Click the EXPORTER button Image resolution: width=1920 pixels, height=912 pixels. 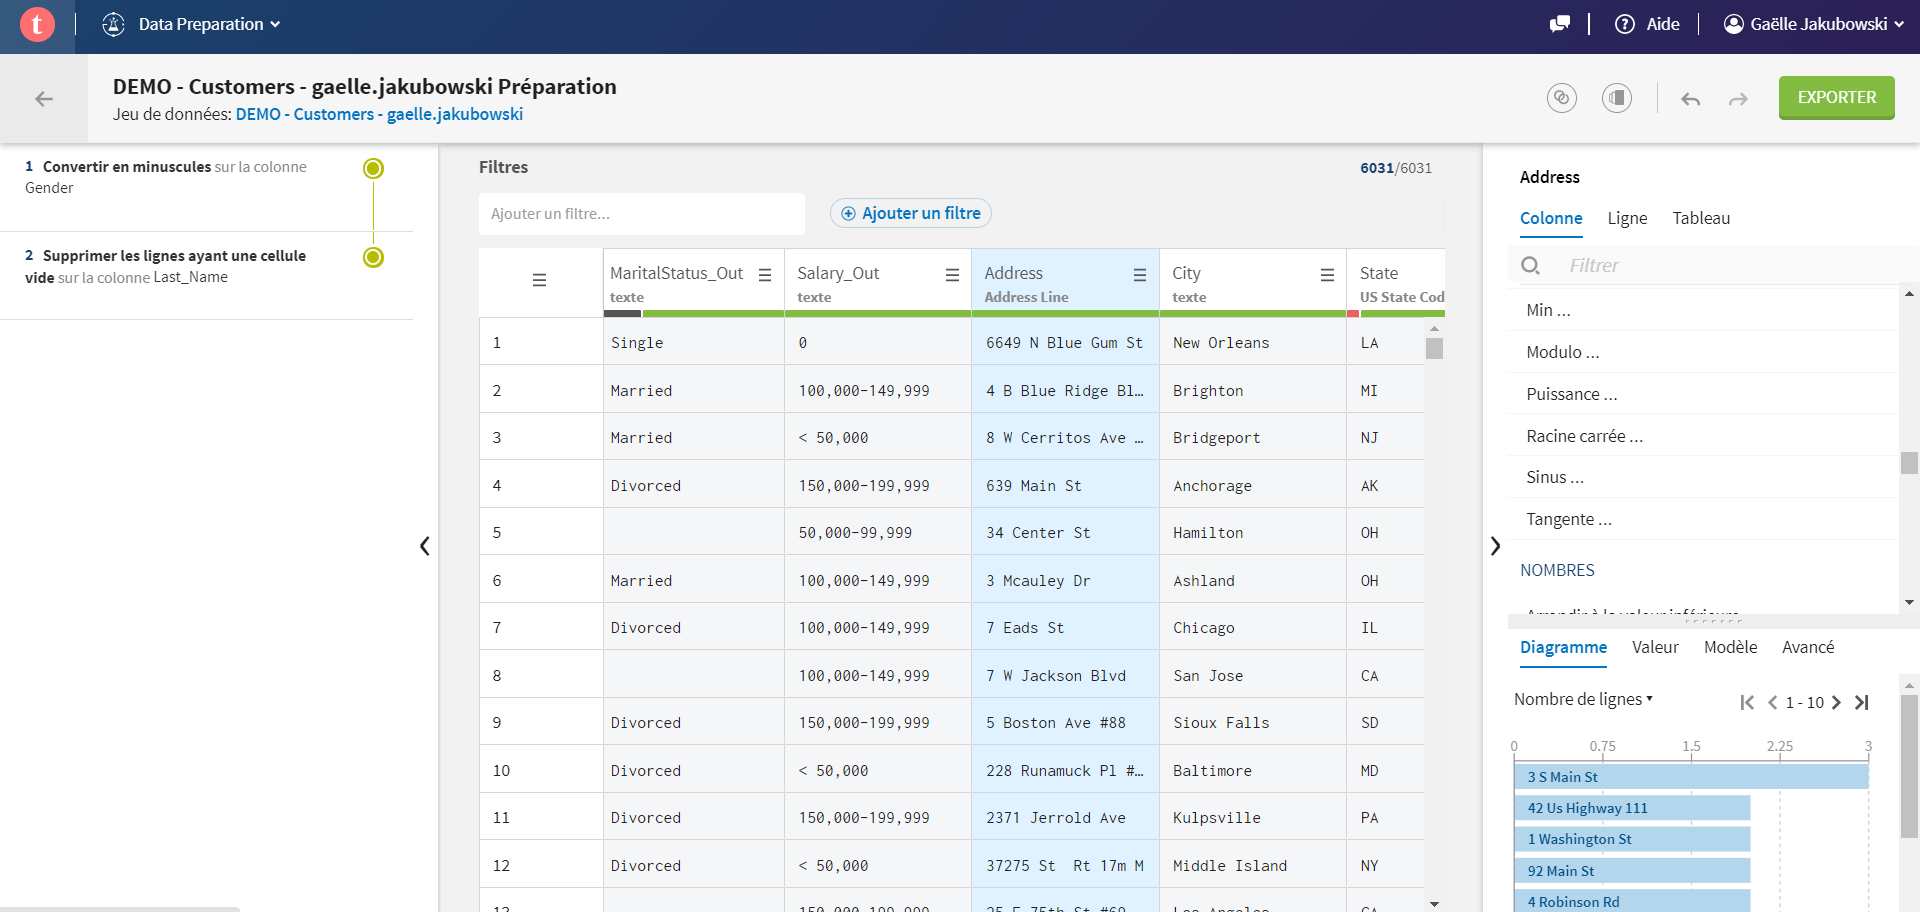(1836, 98)
